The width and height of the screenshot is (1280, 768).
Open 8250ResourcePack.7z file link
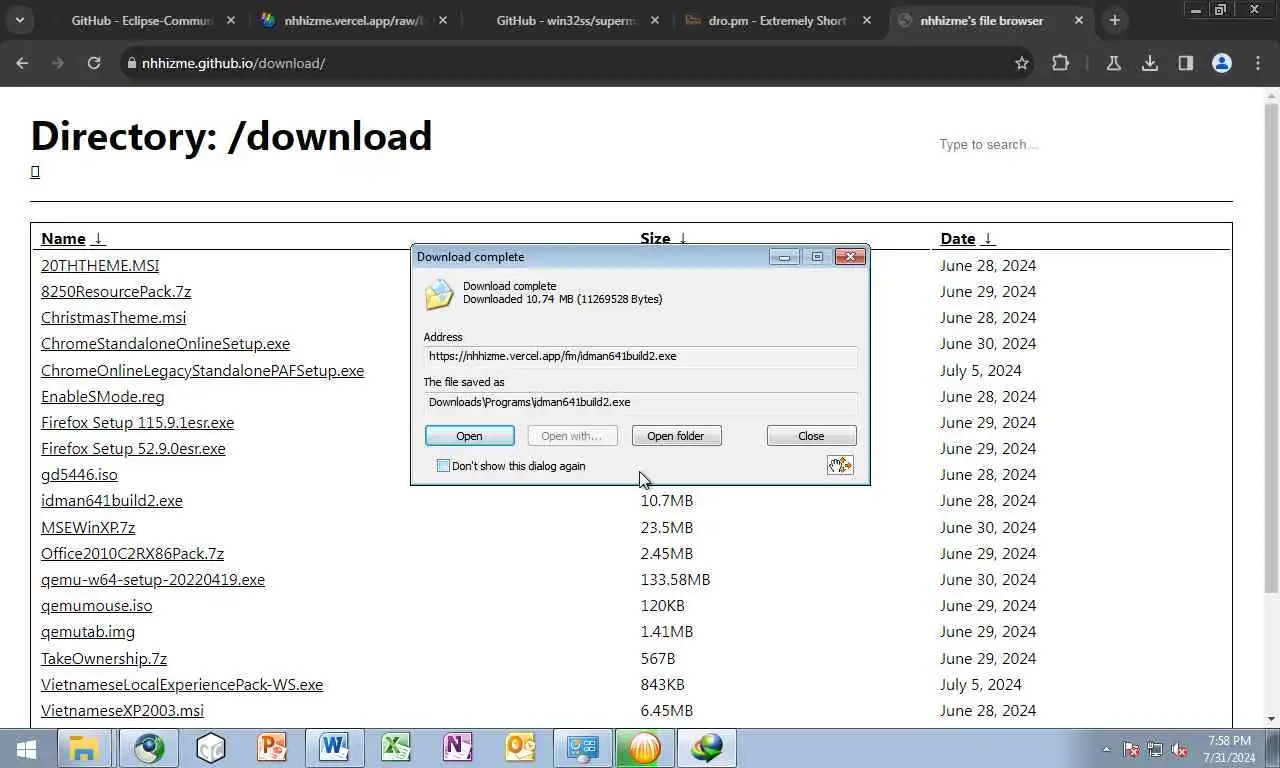116,291
